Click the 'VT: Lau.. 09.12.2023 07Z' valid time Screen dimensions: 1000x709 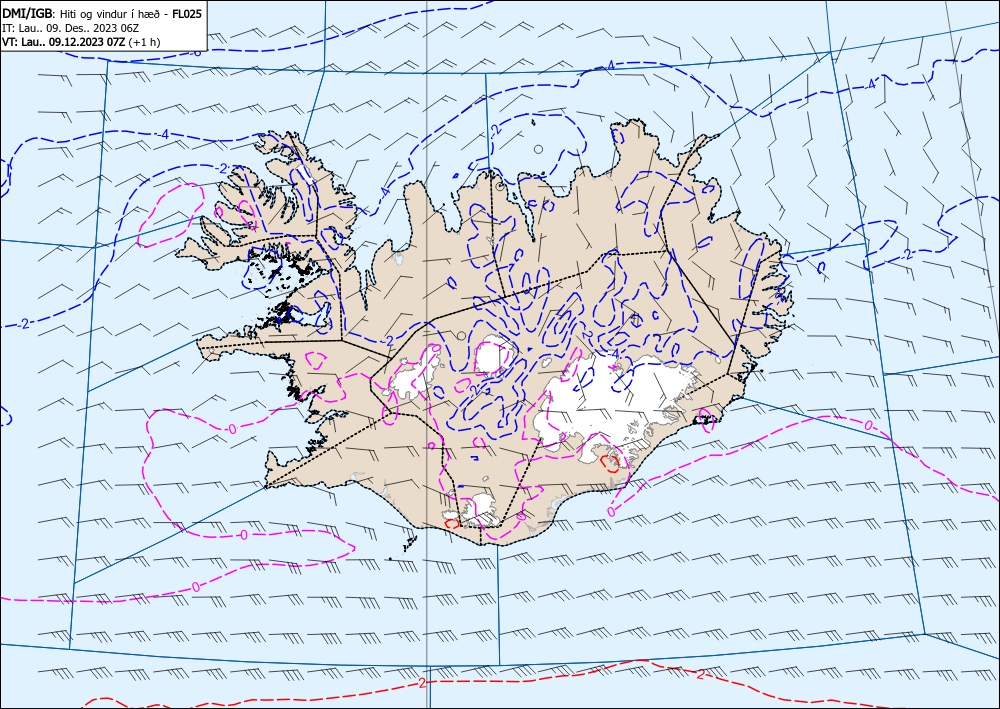[64, 42]
